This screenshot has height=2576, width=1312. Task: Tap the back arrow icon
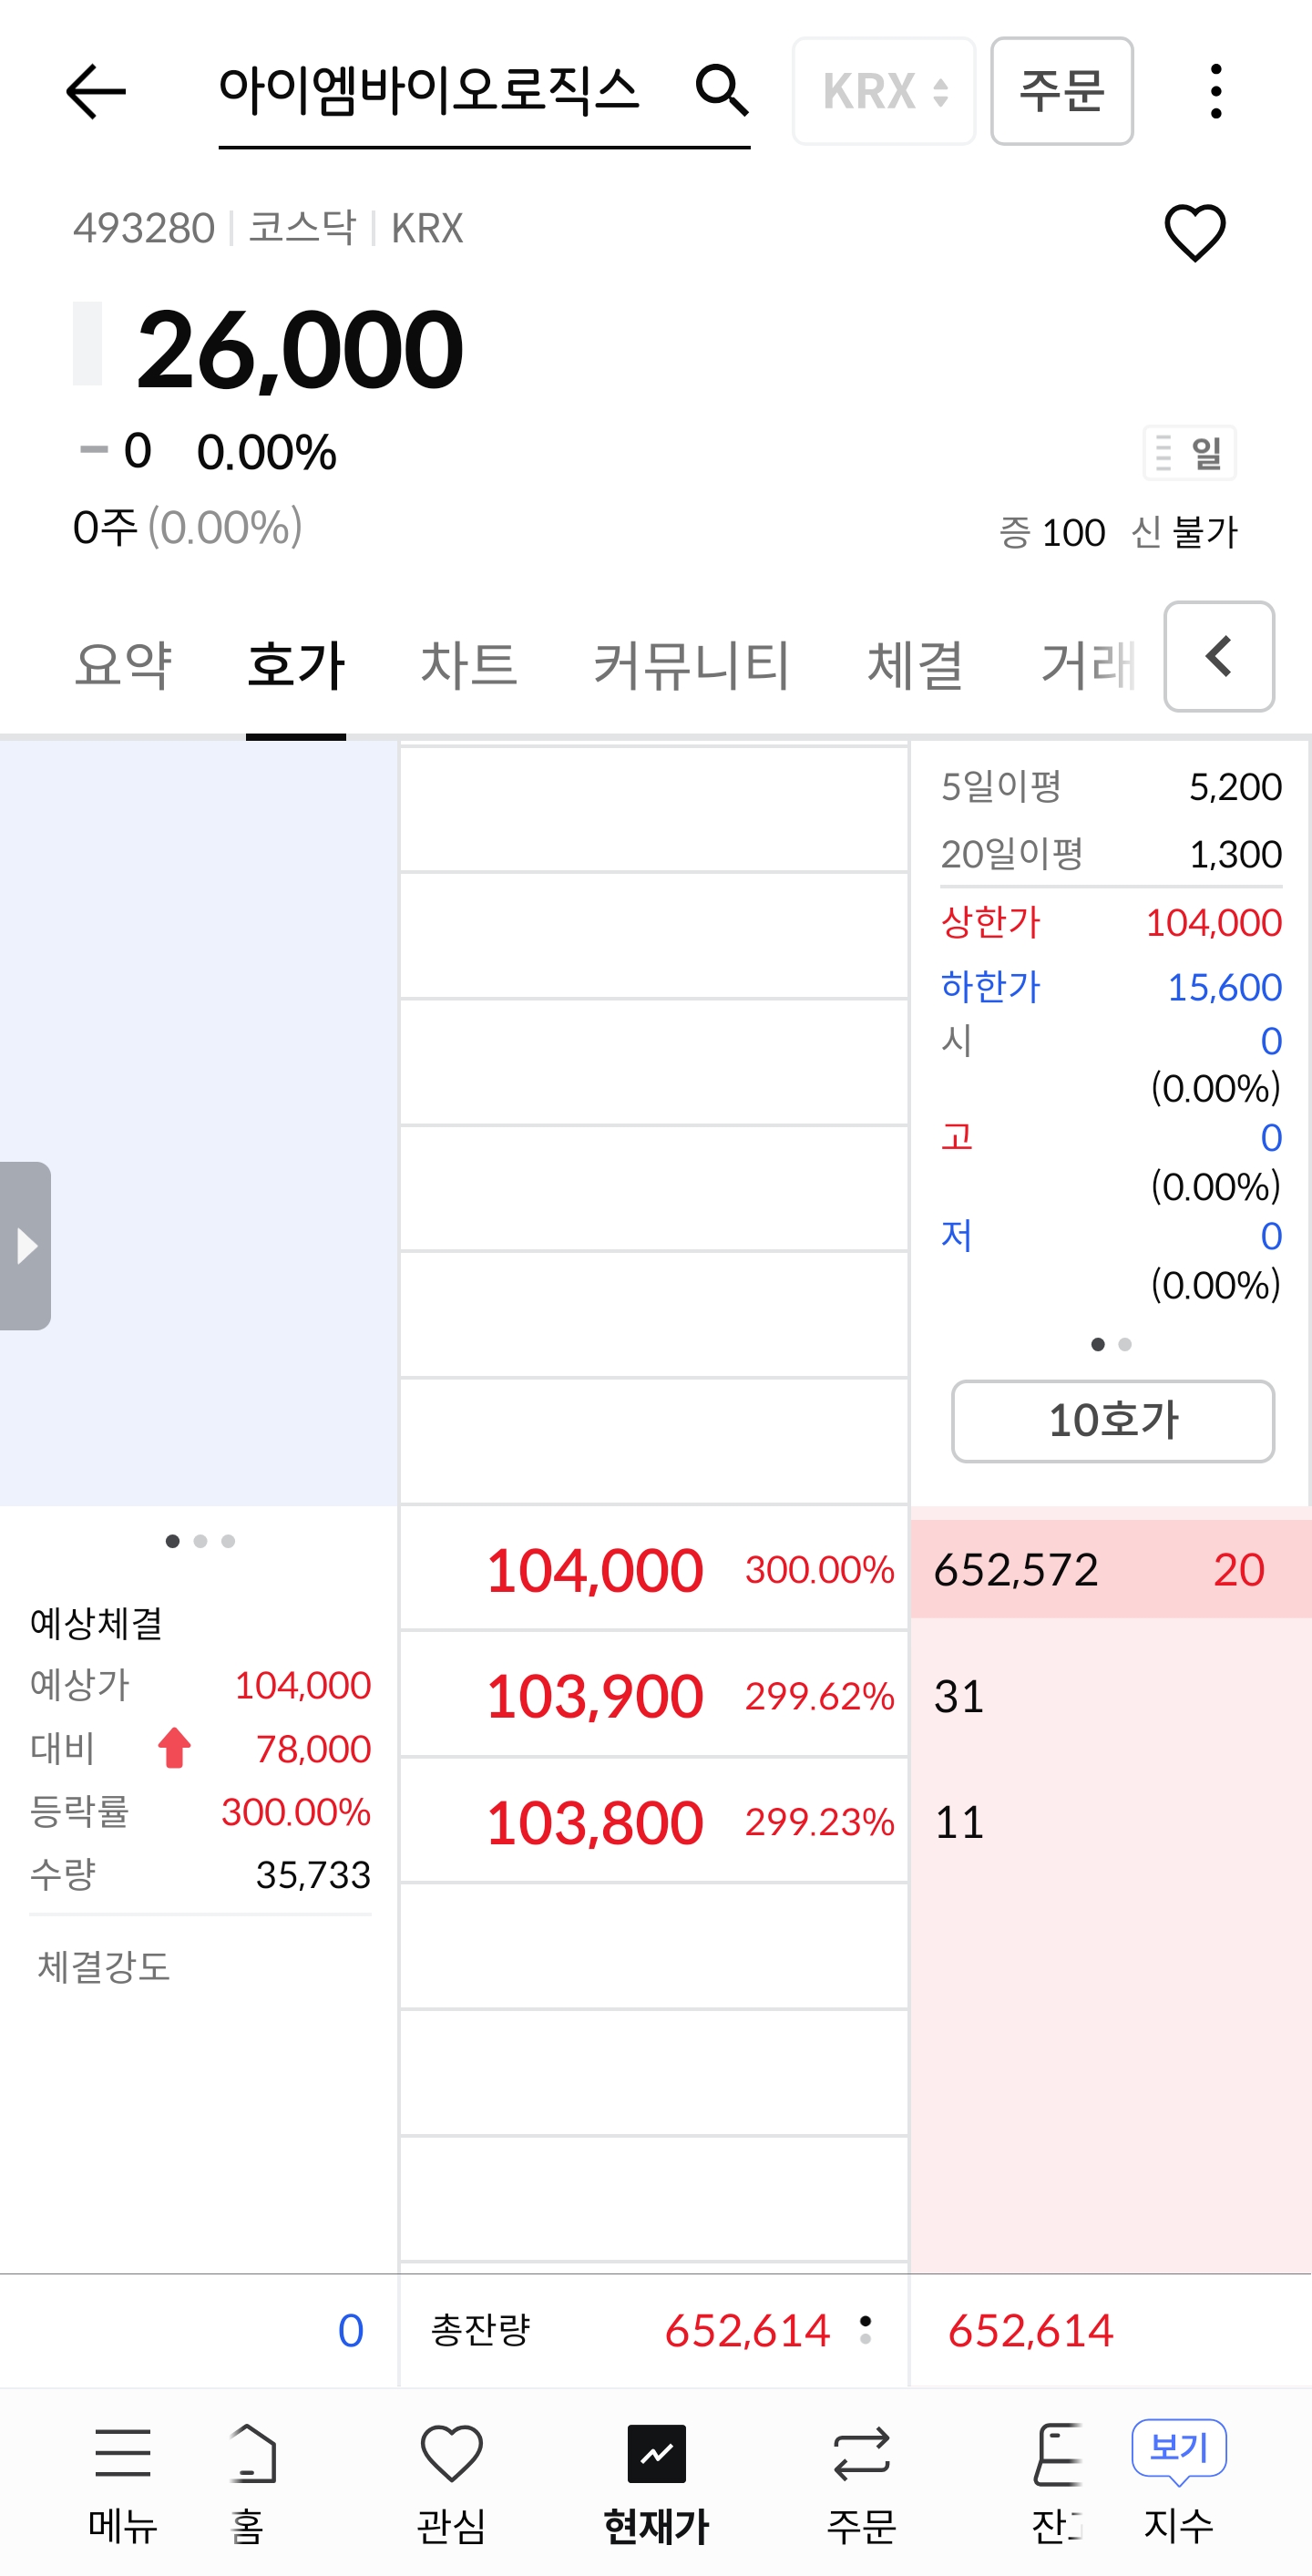(x=96, y=91)
